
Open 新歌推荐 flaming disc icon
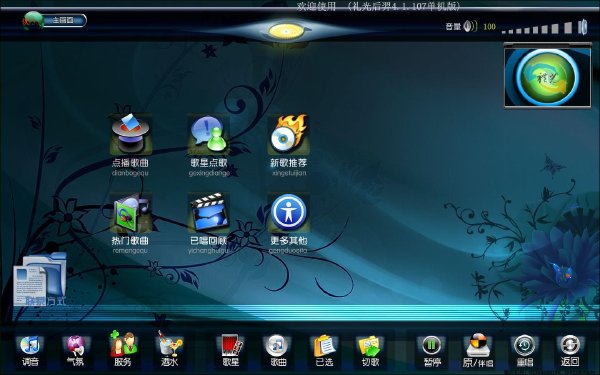tap(289, 134)
